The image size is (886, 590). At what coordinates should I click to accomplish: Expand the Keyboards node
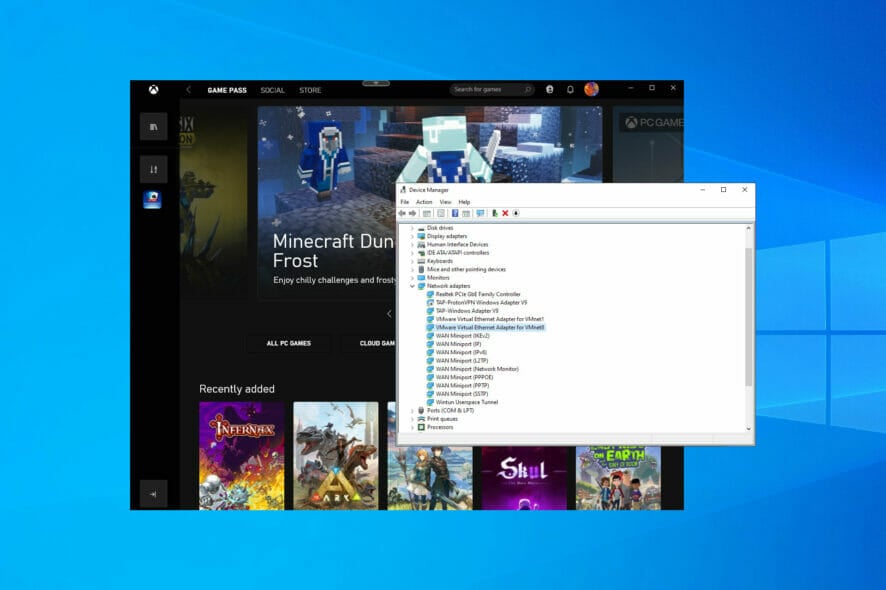pos(412,261)
